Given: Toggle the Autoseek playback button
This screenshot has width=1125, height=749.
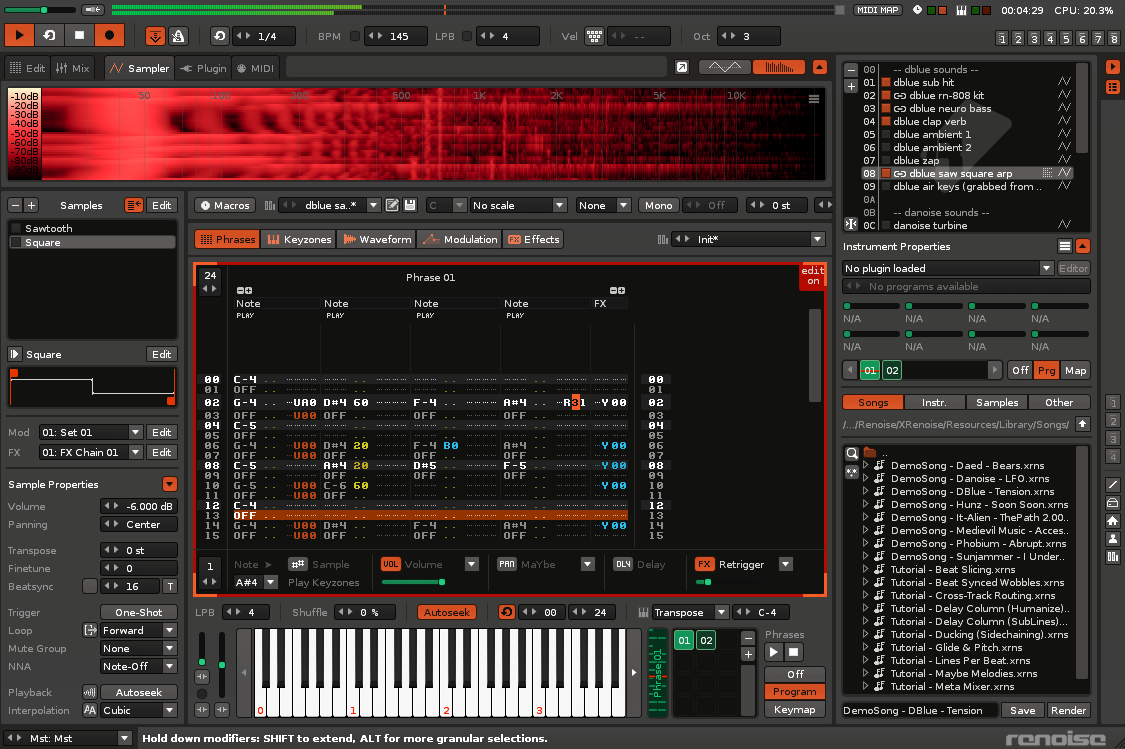Looking at the screenshot, I should tap(138, 692).
